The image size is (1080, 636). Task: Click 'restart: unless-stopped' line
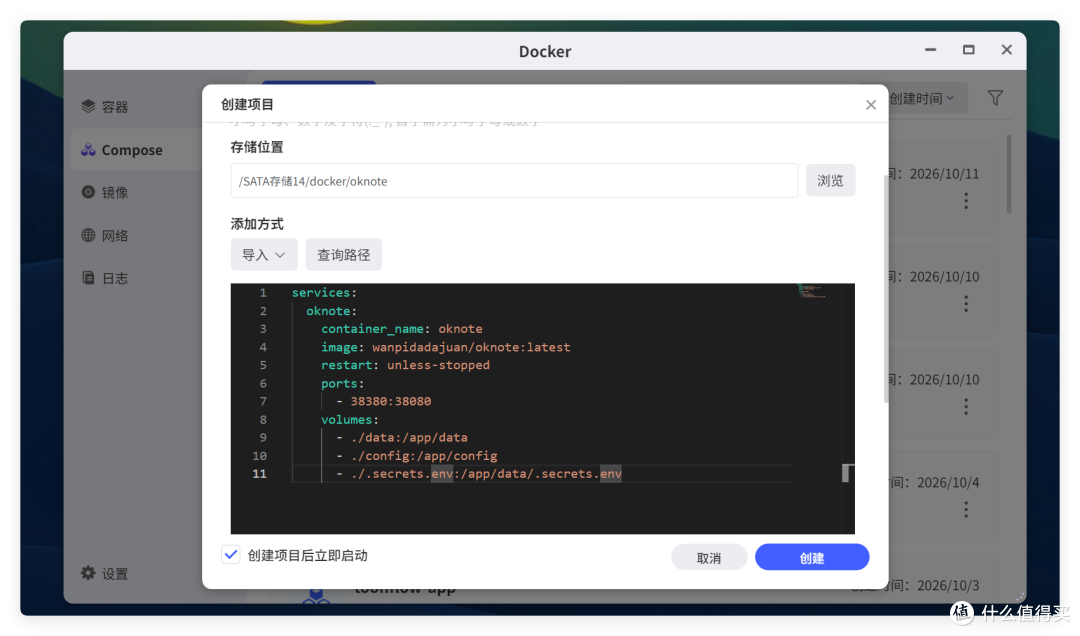pyautogui.click(x=405, y=365)
